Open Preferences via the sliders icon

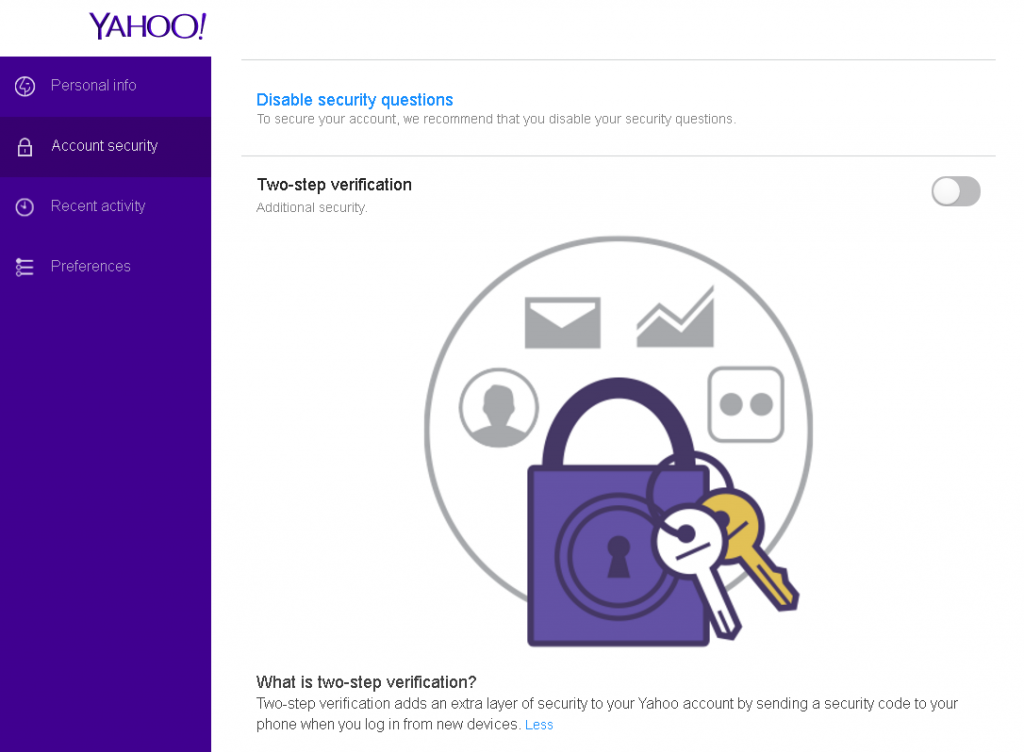[x=25, y=266]
